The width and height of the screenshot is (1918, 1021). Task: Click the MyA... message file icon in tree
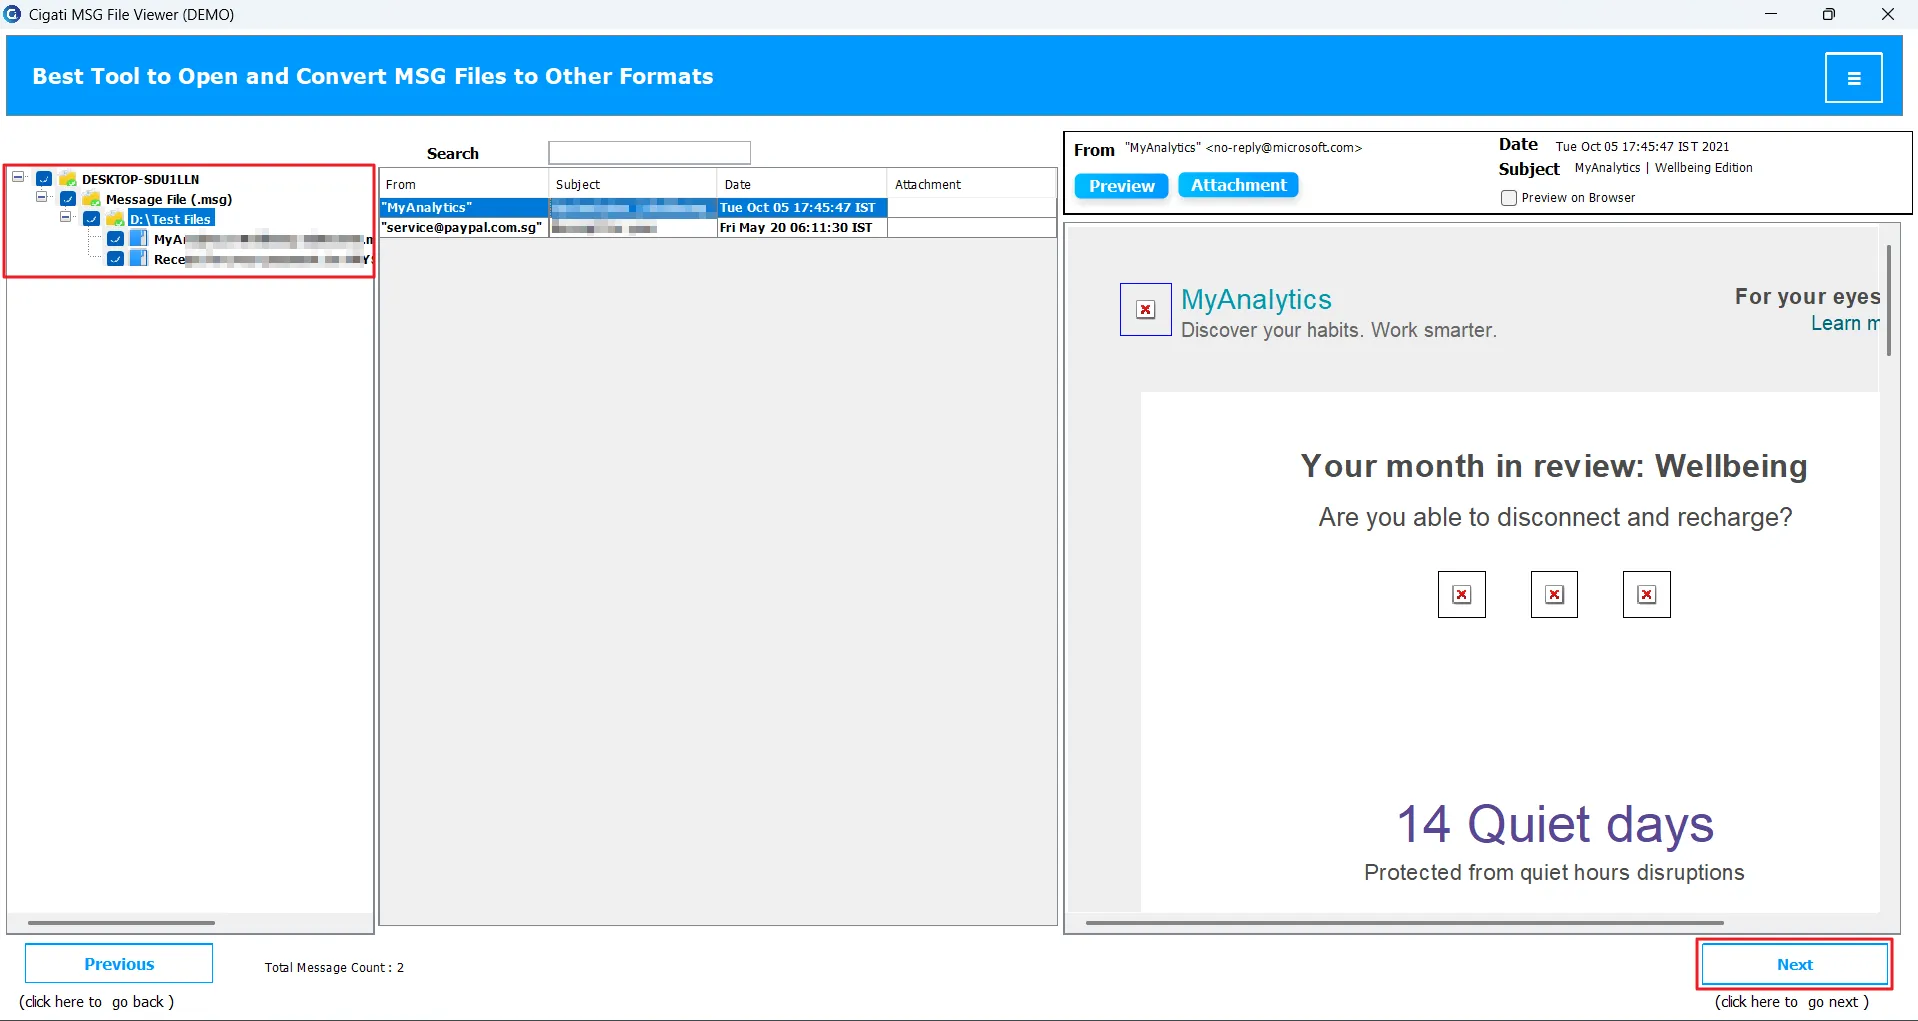[x=139, y=239]
